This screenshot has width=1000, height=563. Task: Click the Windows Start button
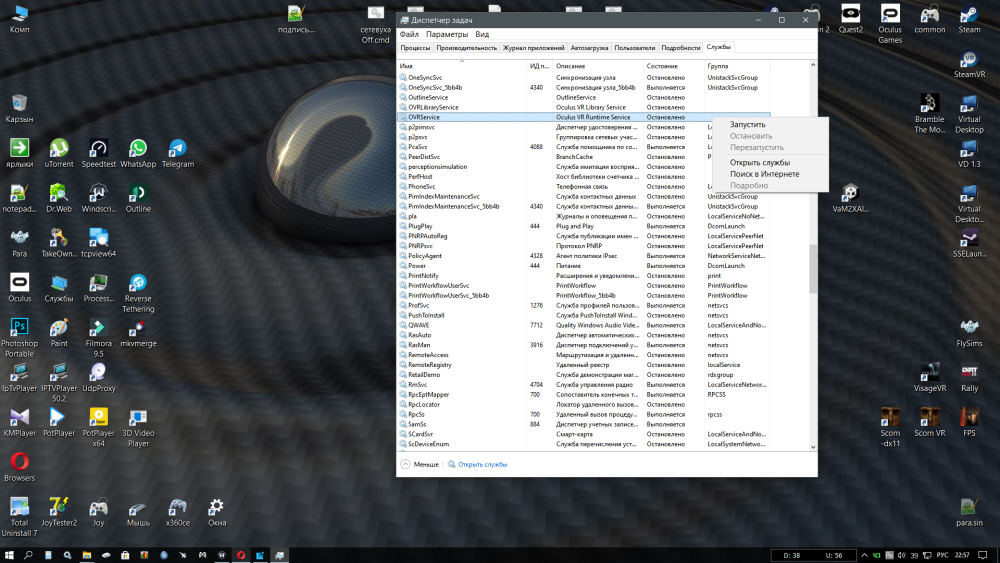(10, 554)
